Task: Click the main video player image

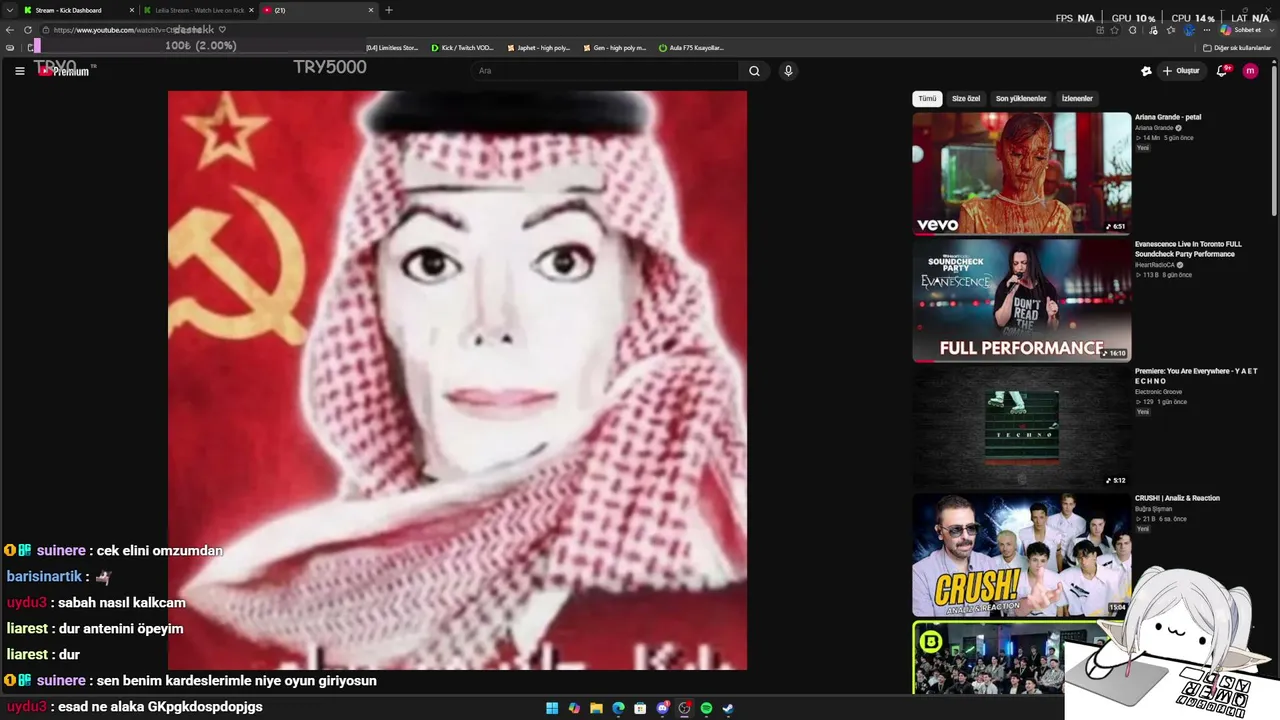Action: [457, 380]
